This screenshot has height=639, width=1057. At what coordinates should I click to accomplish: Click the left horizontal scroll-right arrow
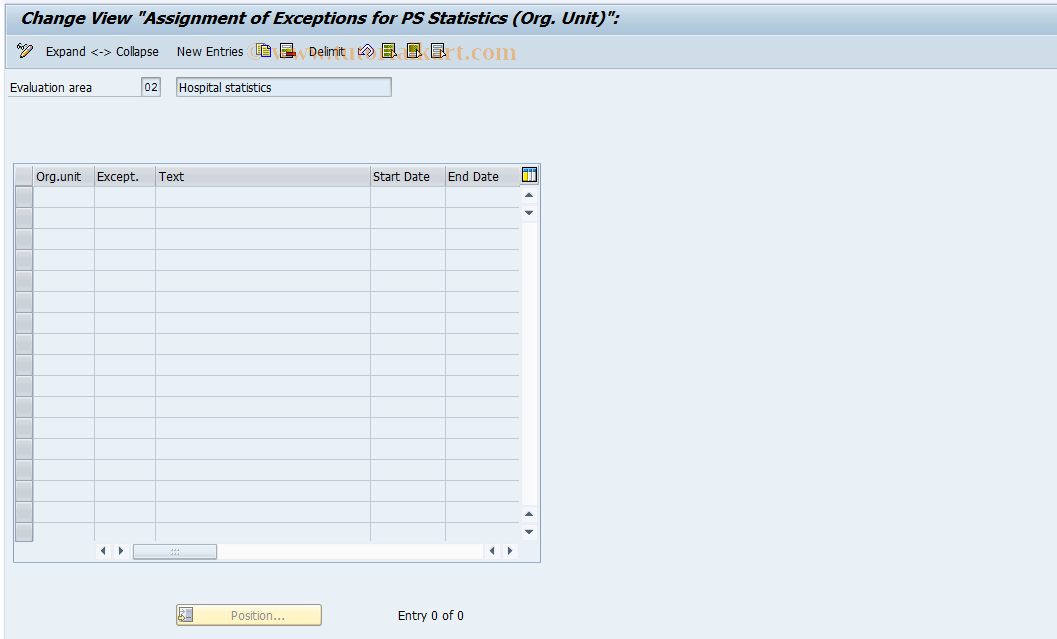[121, 551]
